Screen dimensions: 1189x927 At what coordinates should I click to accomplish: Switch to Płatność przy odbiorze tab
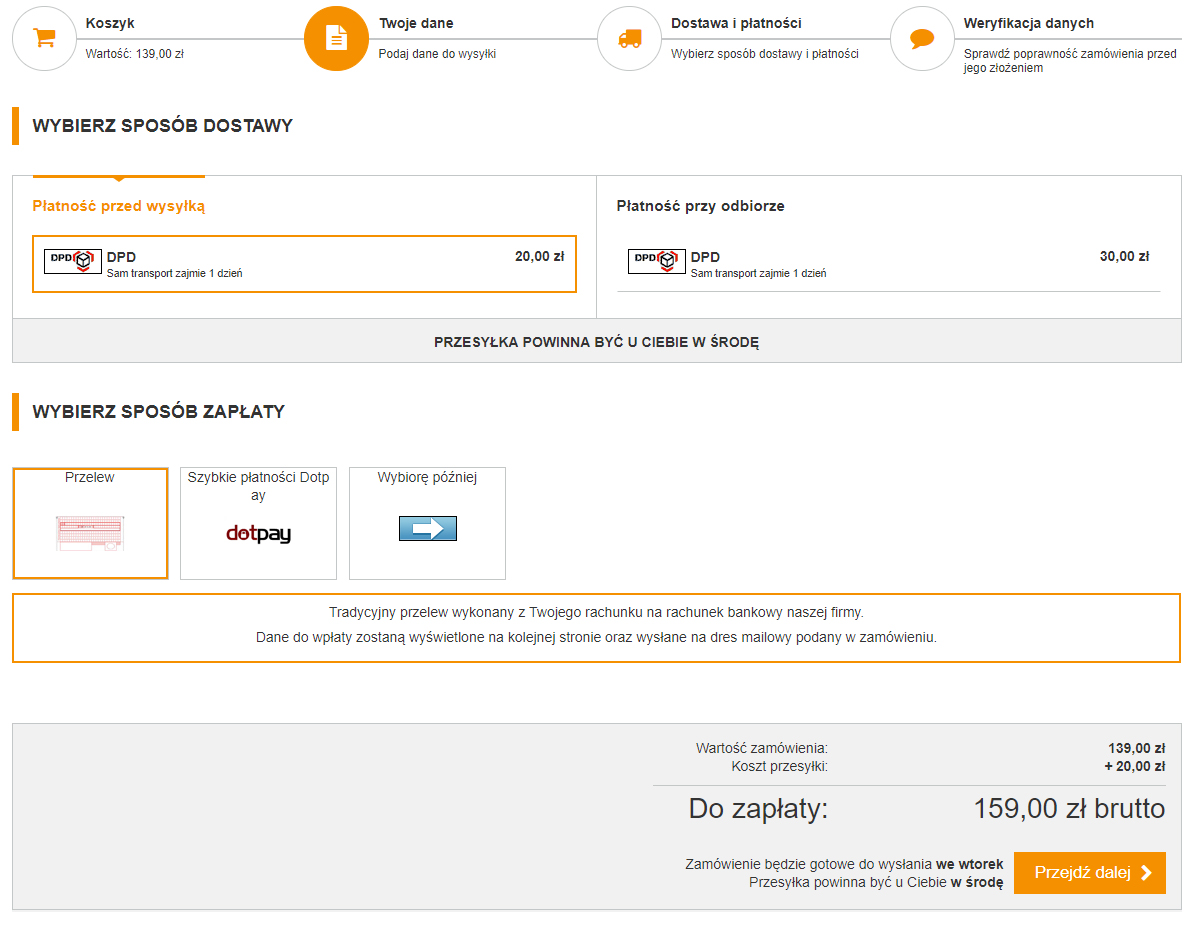click(x=700, y=206)
